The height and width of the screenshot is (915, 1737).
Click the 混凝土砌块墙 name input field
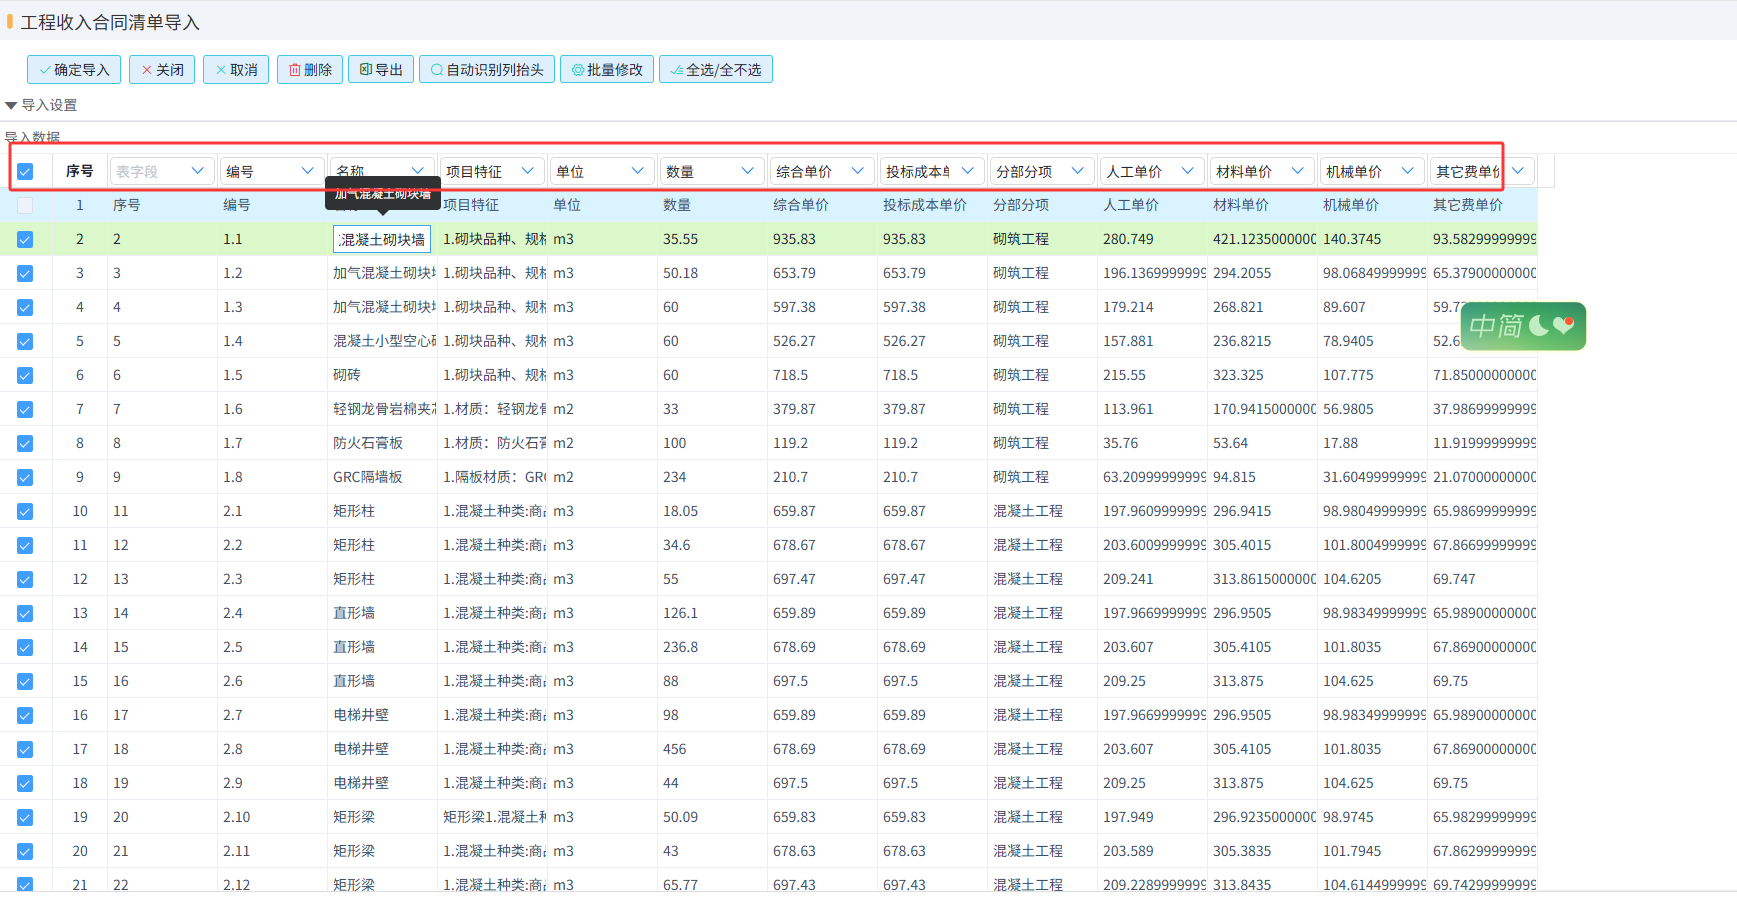[x=382, y=239]
